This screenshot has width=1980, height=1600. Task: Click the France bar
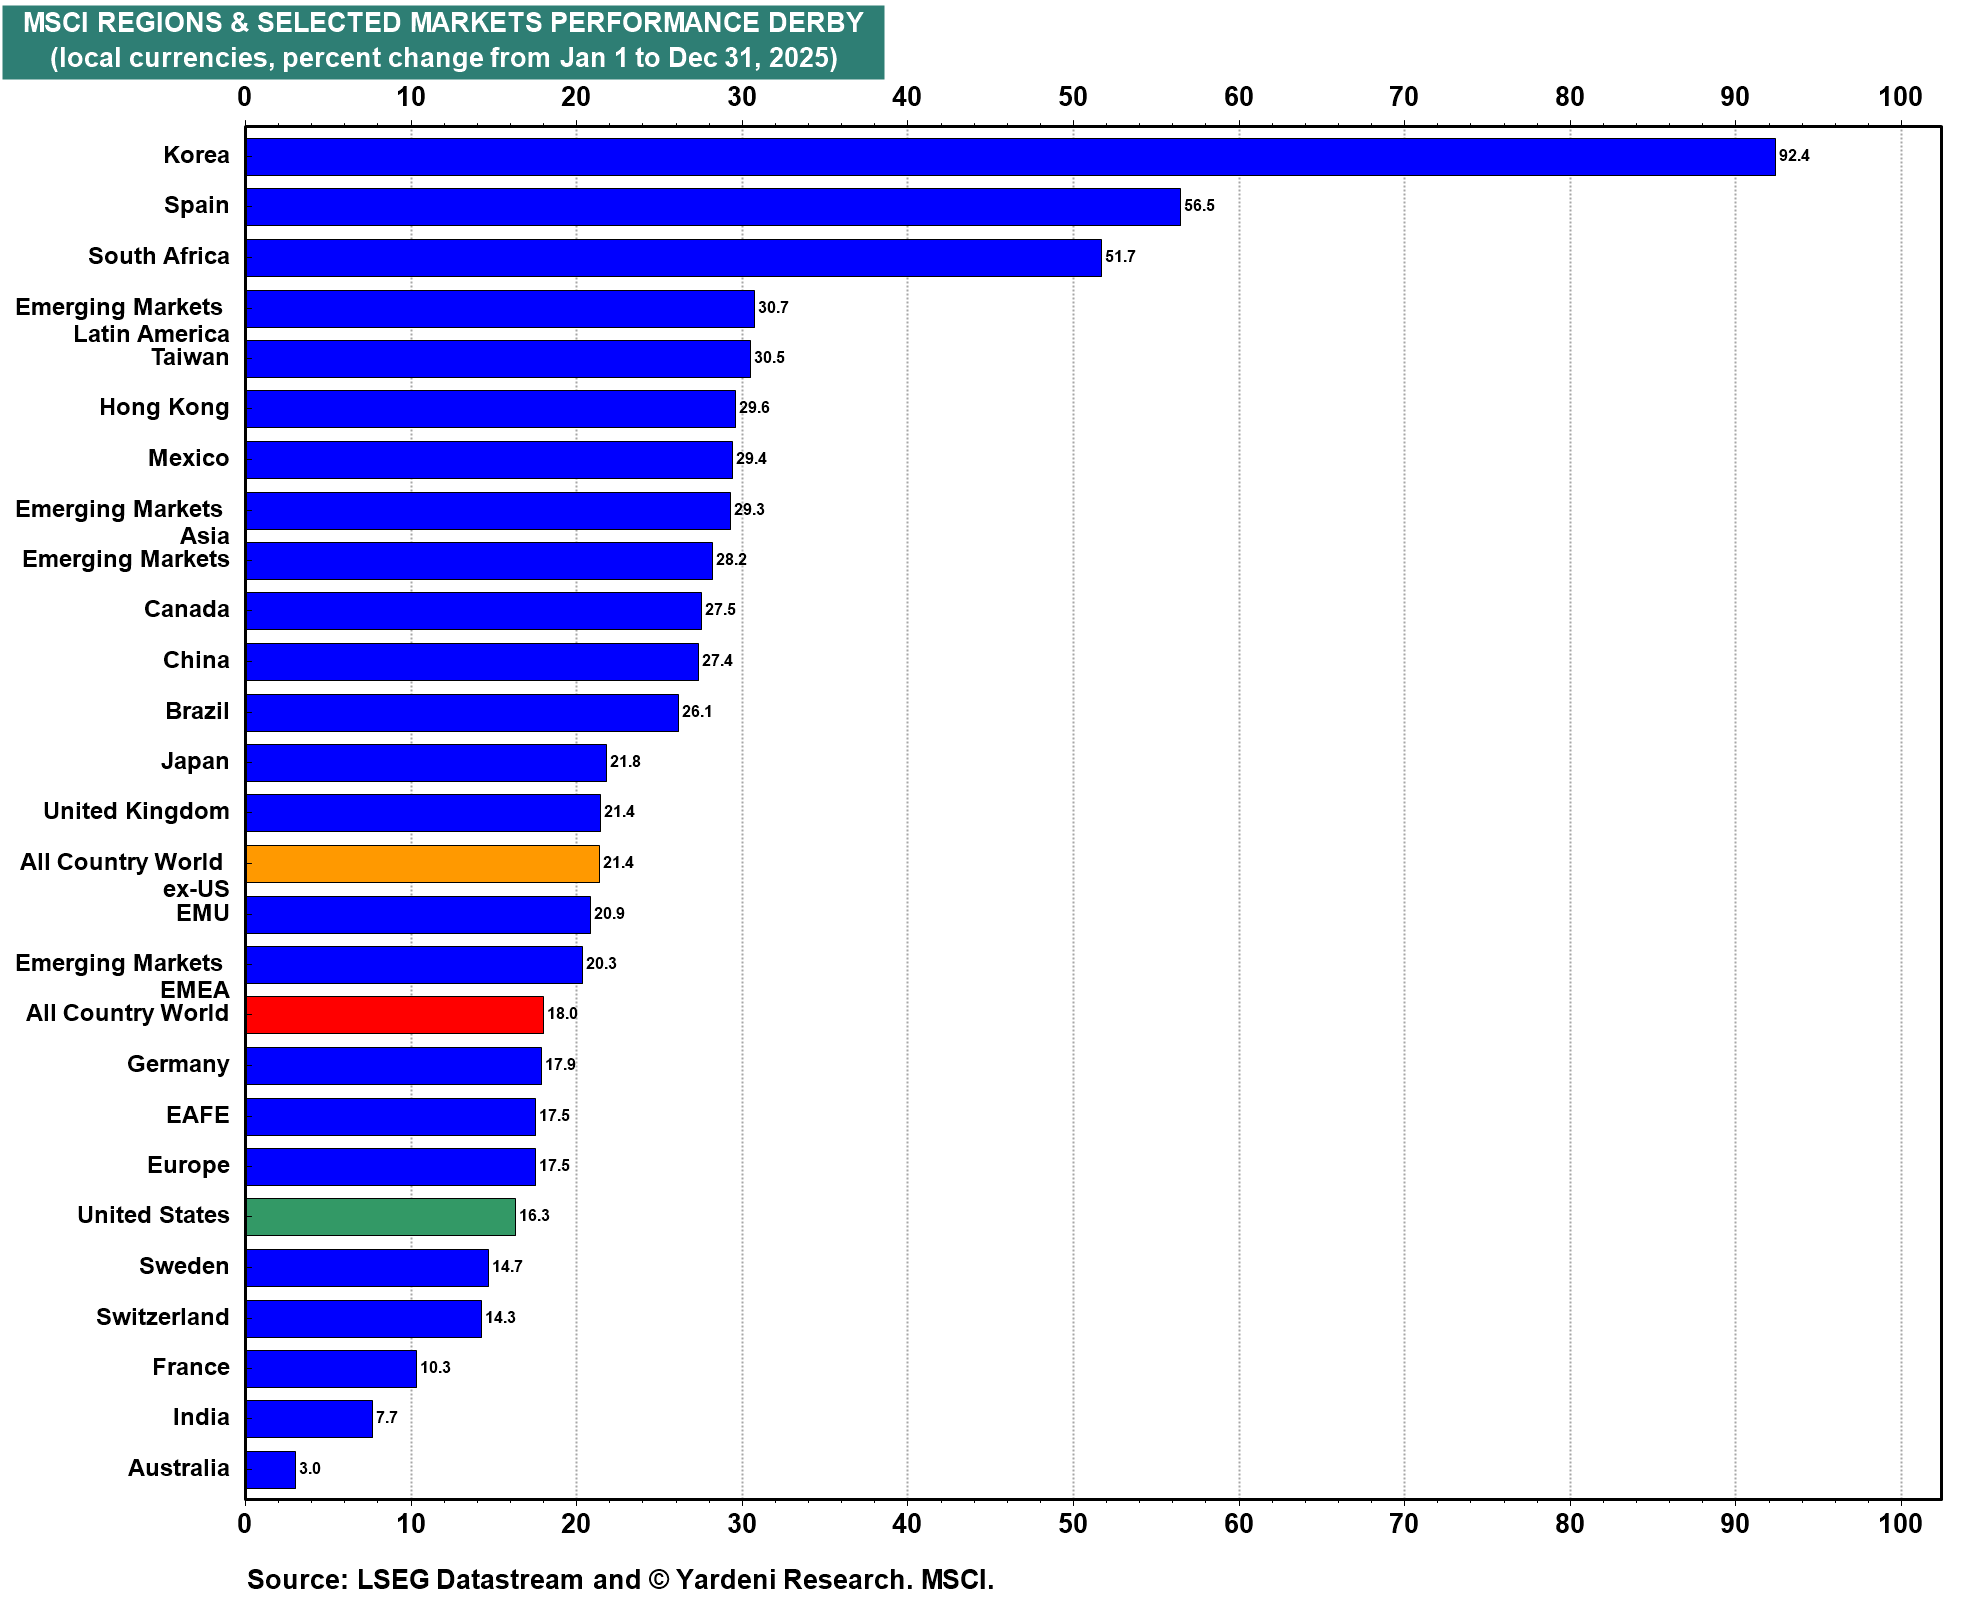click(x=330, y=1369)
